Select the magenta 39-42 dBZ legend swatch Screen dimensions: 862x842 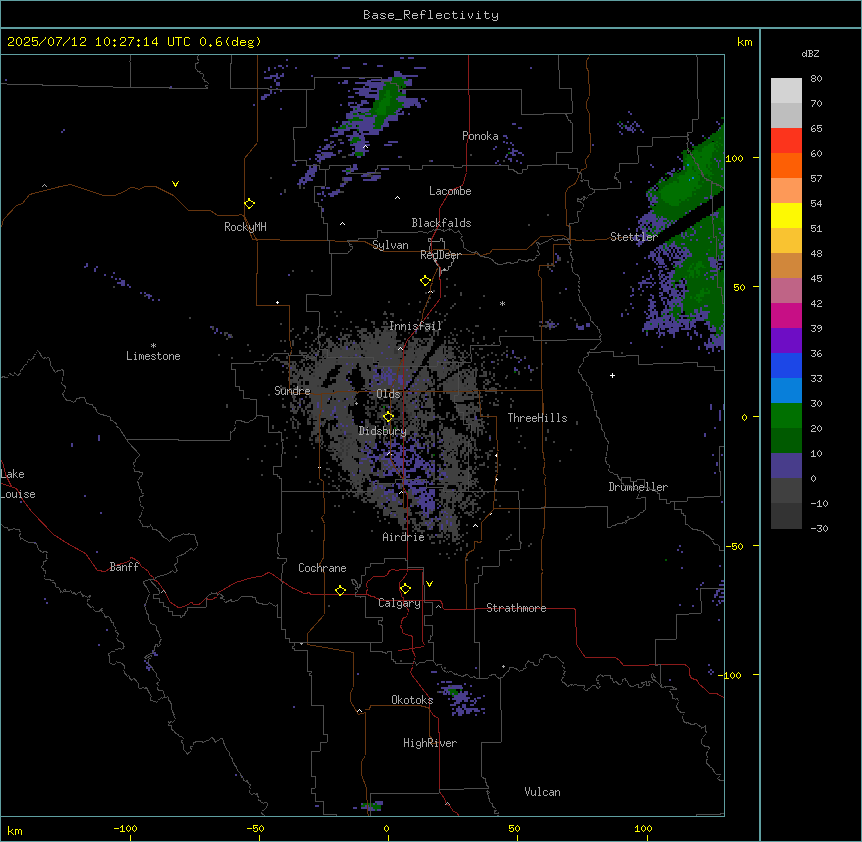point(786,315)
